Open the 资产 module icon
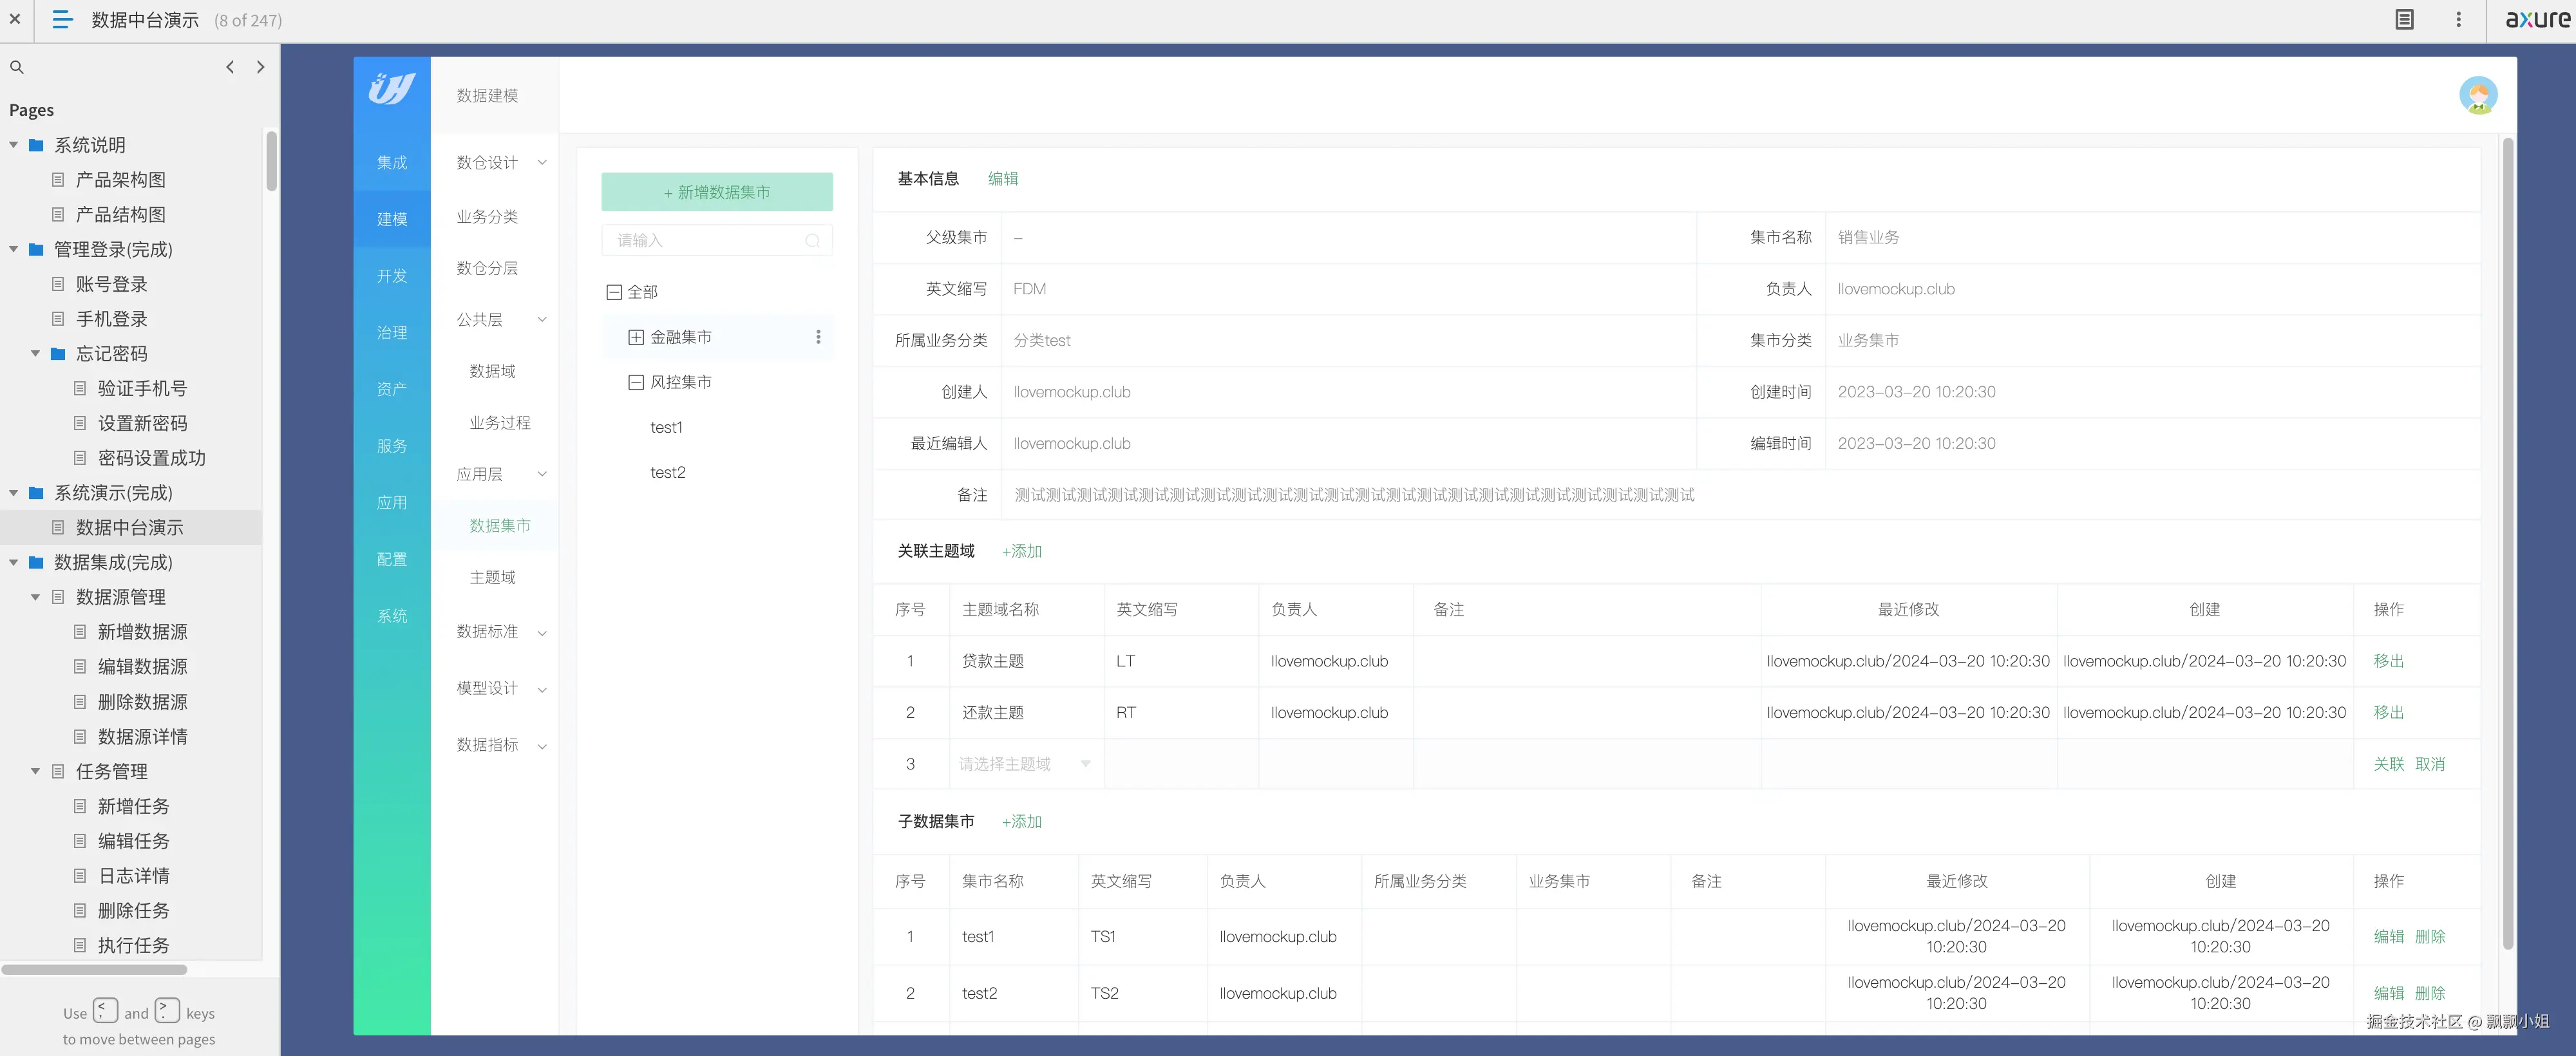This screenshot has height=1056, width=2576. pyautogui.click(x=391, y=389)
